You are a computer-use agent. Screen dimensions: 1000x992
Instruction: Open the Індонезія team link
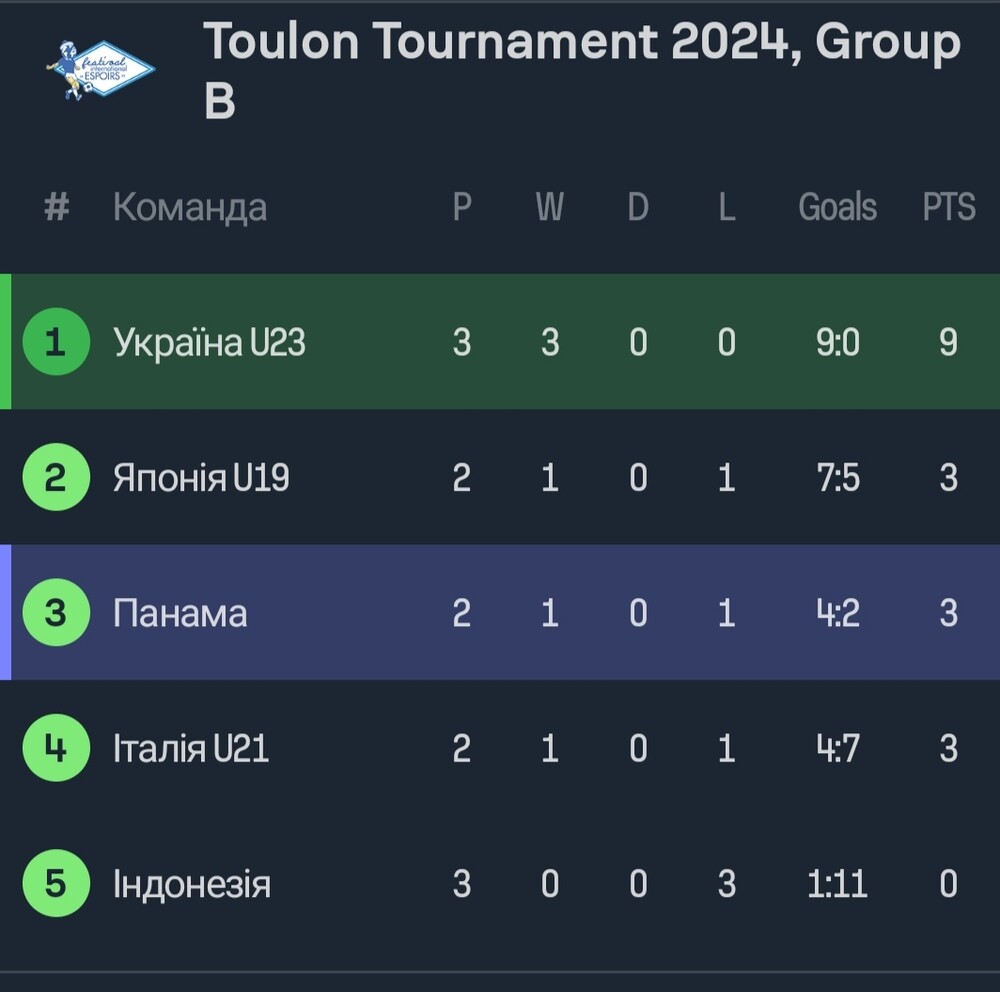192,884
